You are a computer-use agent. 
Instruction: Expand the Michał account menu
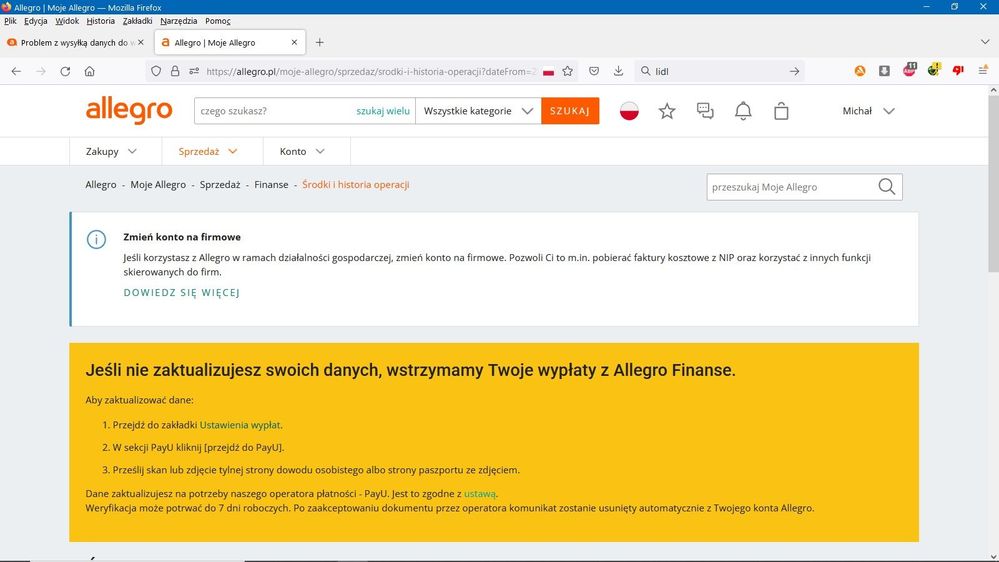(x=868, y=111)
